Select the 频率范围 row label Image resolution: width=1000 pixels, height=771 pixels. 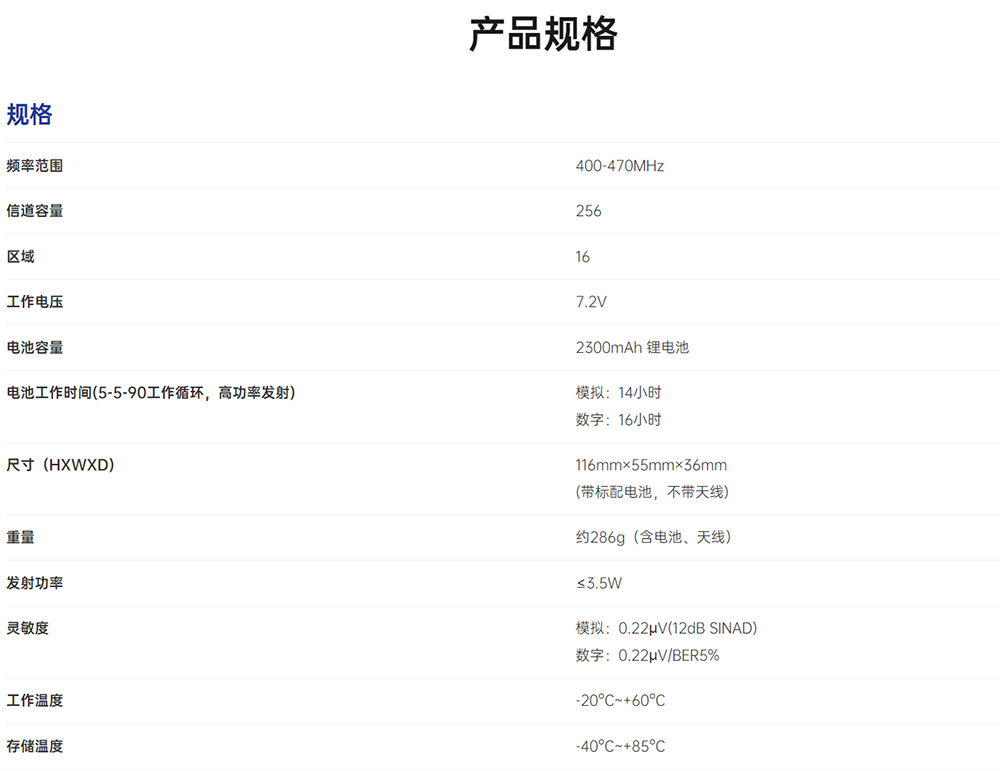(34, 166)
